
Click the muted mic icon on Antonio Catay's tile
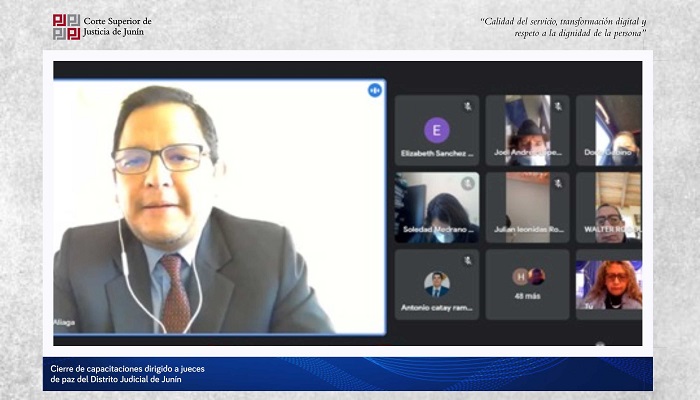467,260
